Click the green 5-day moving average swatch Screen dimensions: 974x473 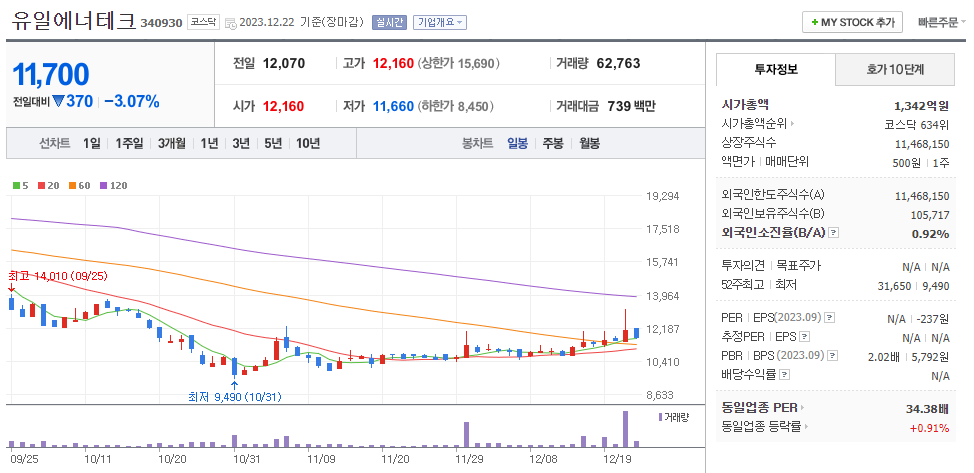pyautogui.click(x=16, y=185)
